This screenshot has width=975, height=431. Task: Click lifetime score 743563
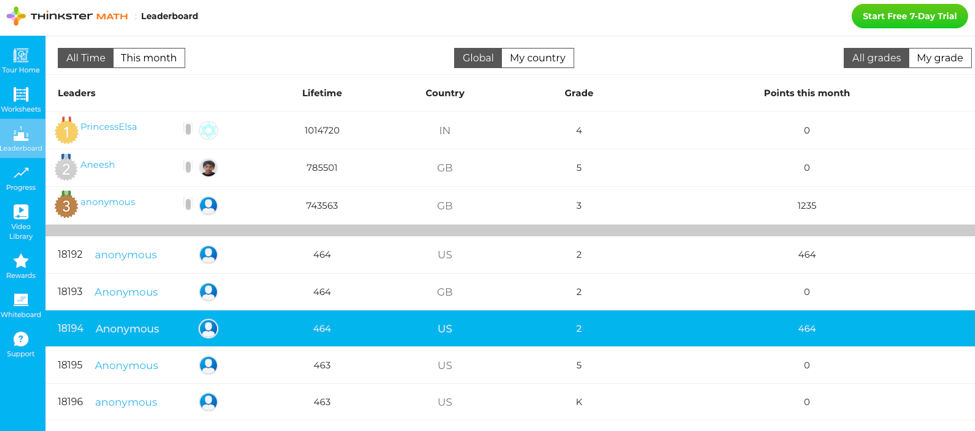pyautogui.click(x=322, y=205)
